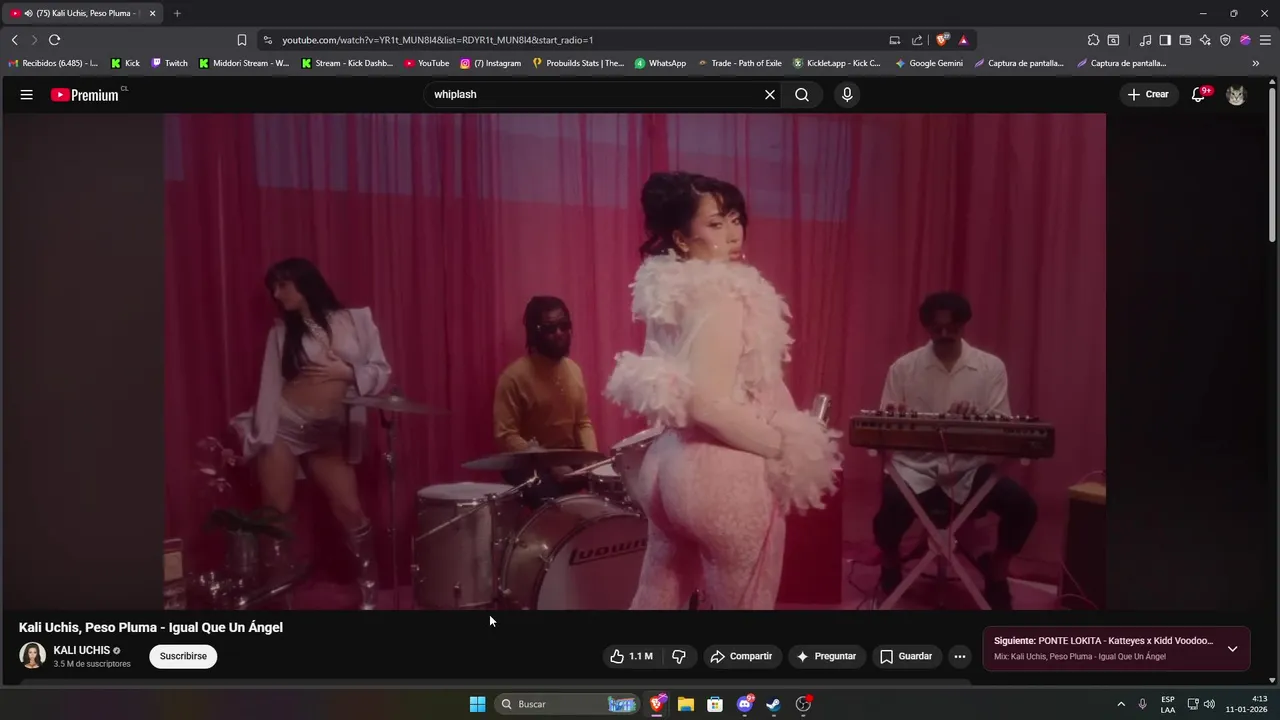Select the Kali Uchis, Peso Pluma tab

coord(82,13)
